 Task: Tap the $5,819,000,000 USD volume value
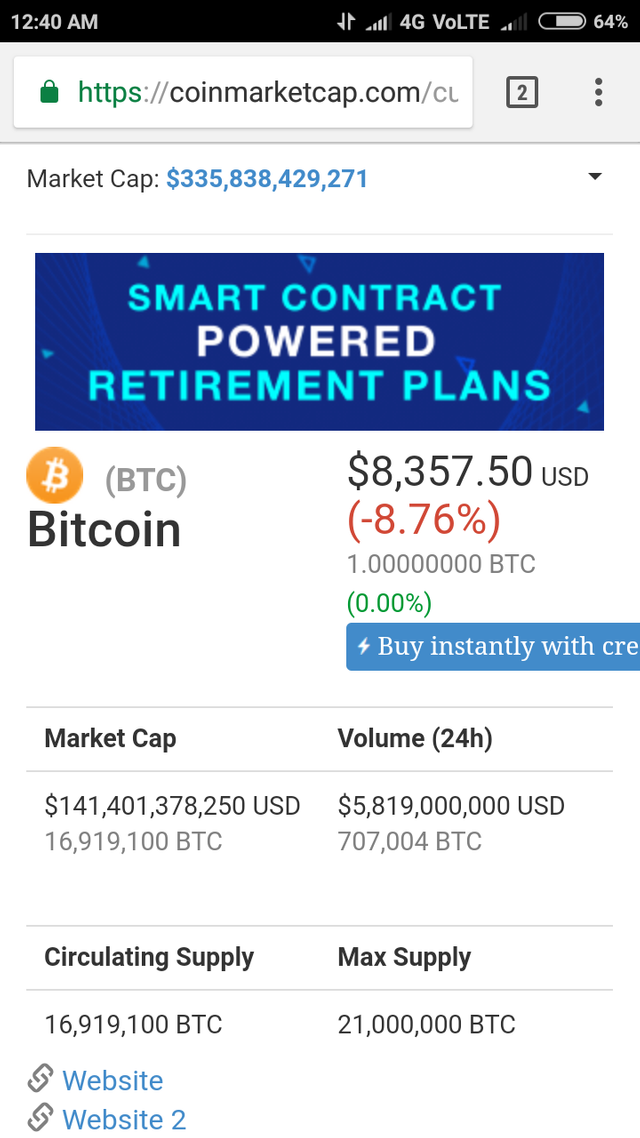[451, 806]
